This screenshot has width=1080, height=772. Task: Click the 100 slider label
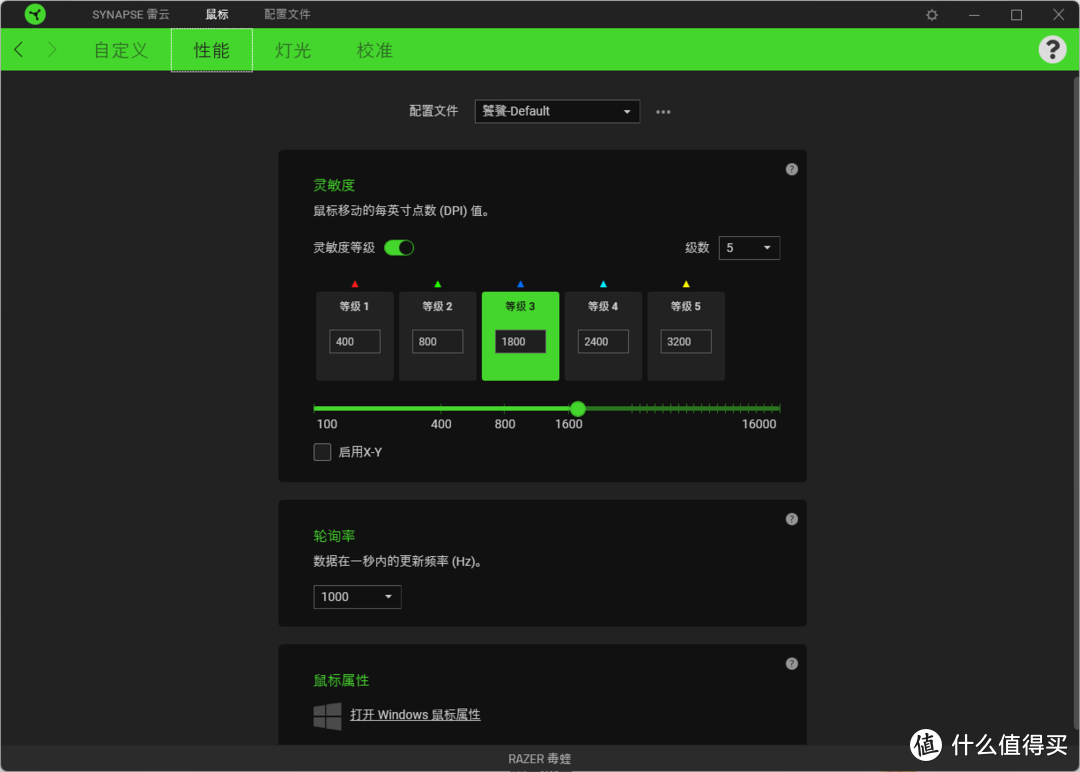[326, 424]
